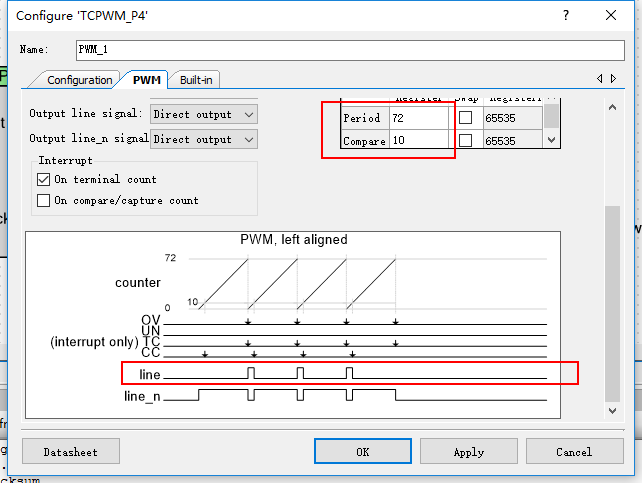Close the Configure TCPWM_P4 dialog
This screenshot has height=483, width=642.
coord(612,15)
